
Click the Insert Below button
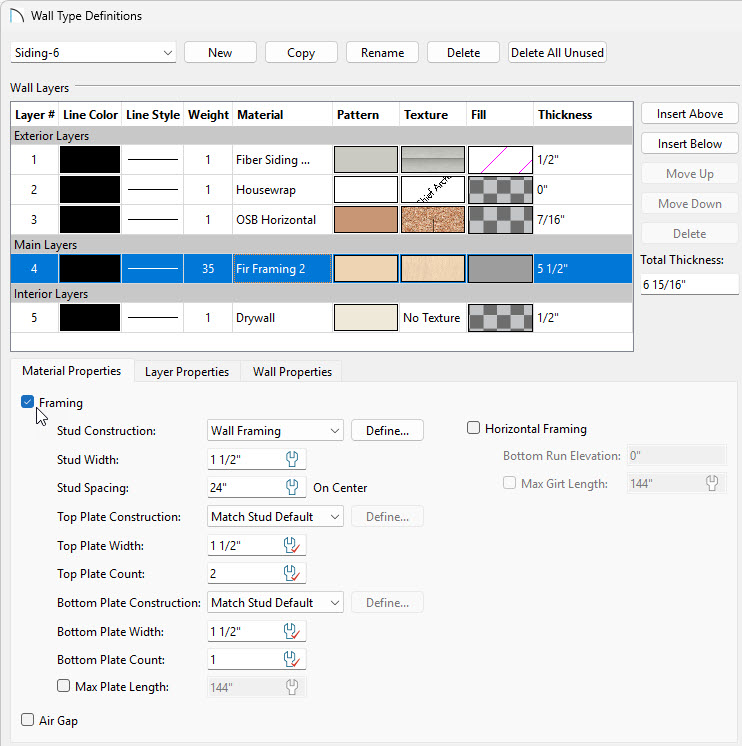690,144
